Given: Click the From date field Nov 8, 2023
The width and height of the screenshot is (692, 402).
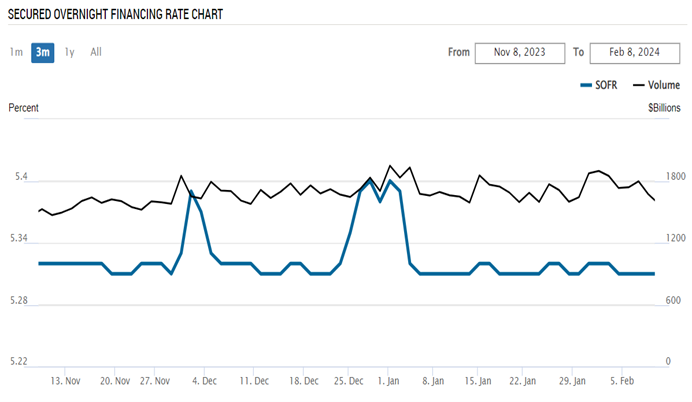Looking at the screenshot, I should (518, 53).
